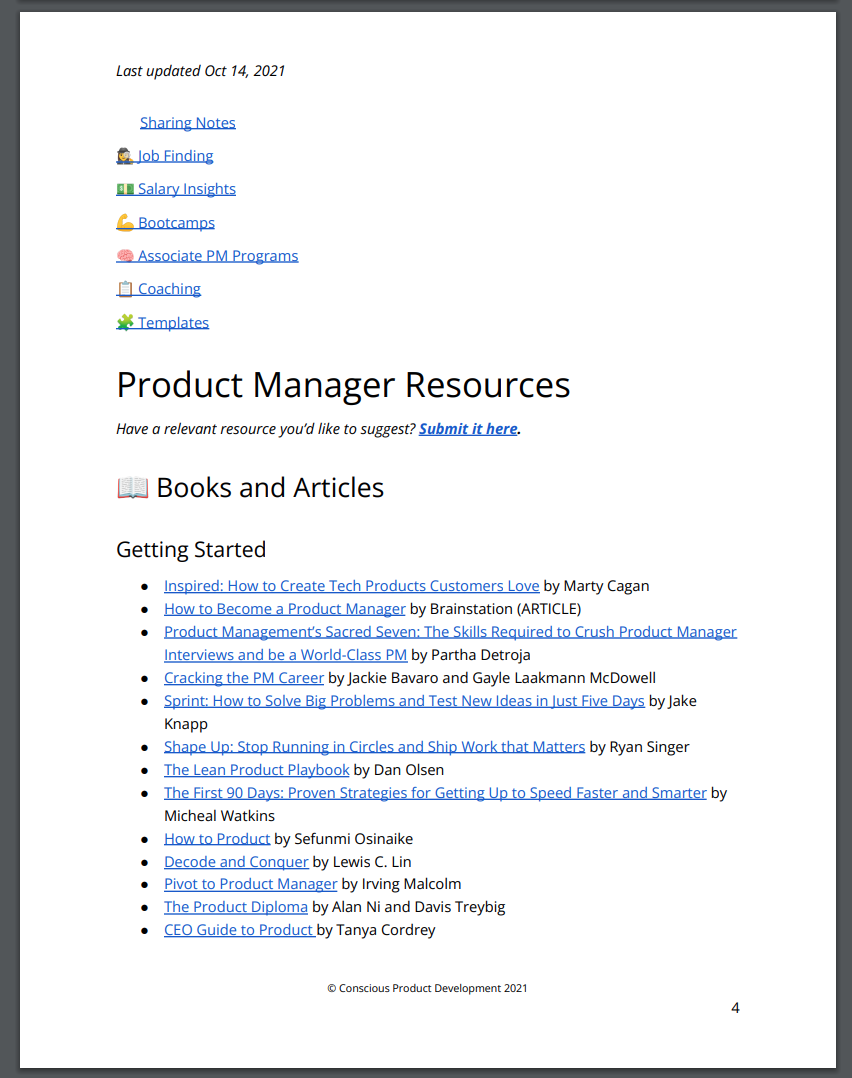
Task: Click the text Jackie Bavaro and Gayle Laakmann McDowell
Action: pos(502,678)
